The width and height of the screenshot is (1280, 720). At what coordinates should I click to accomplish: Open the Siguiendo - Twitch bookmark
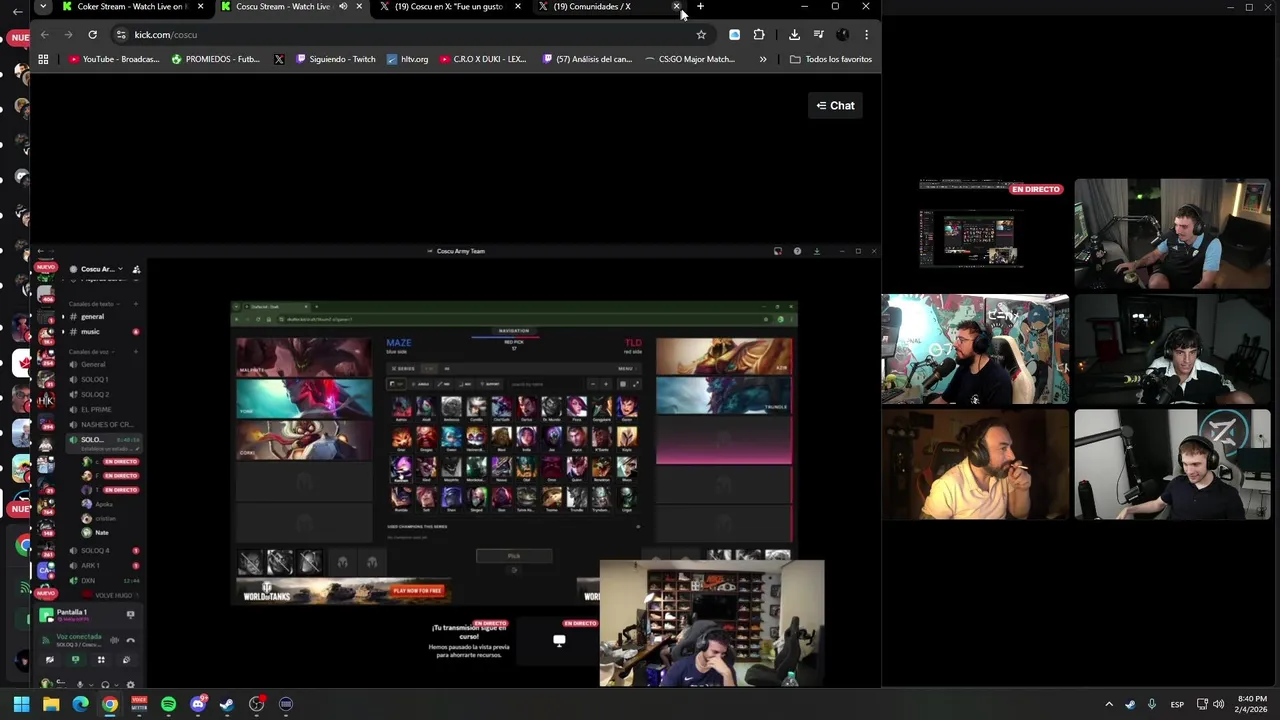tap(336, 60)
